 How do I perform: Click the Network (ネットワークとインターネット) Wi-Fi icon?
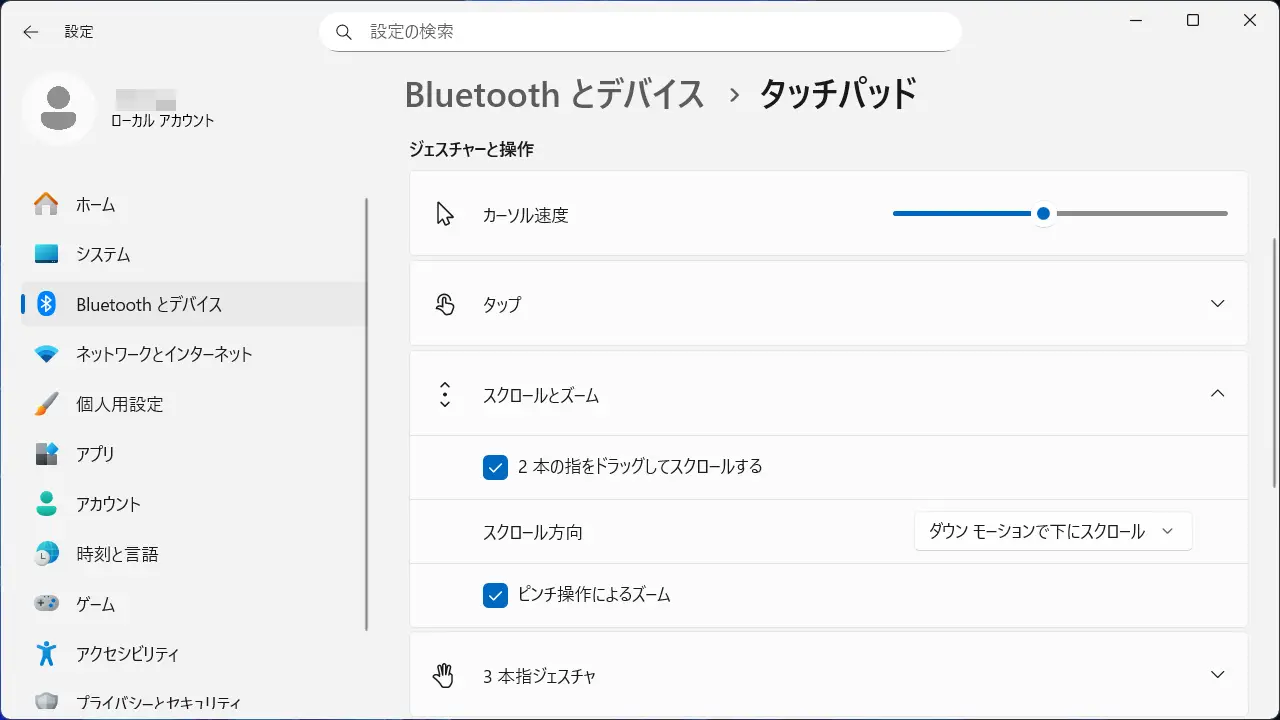tap(46, 354)
